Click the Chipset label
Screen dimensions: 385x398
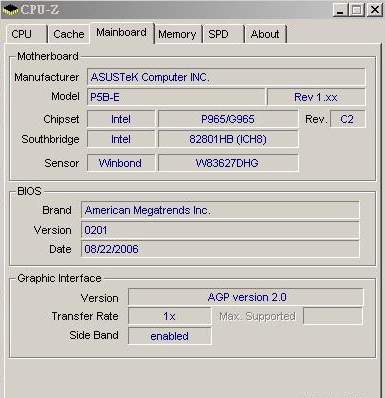click(61, 119)
